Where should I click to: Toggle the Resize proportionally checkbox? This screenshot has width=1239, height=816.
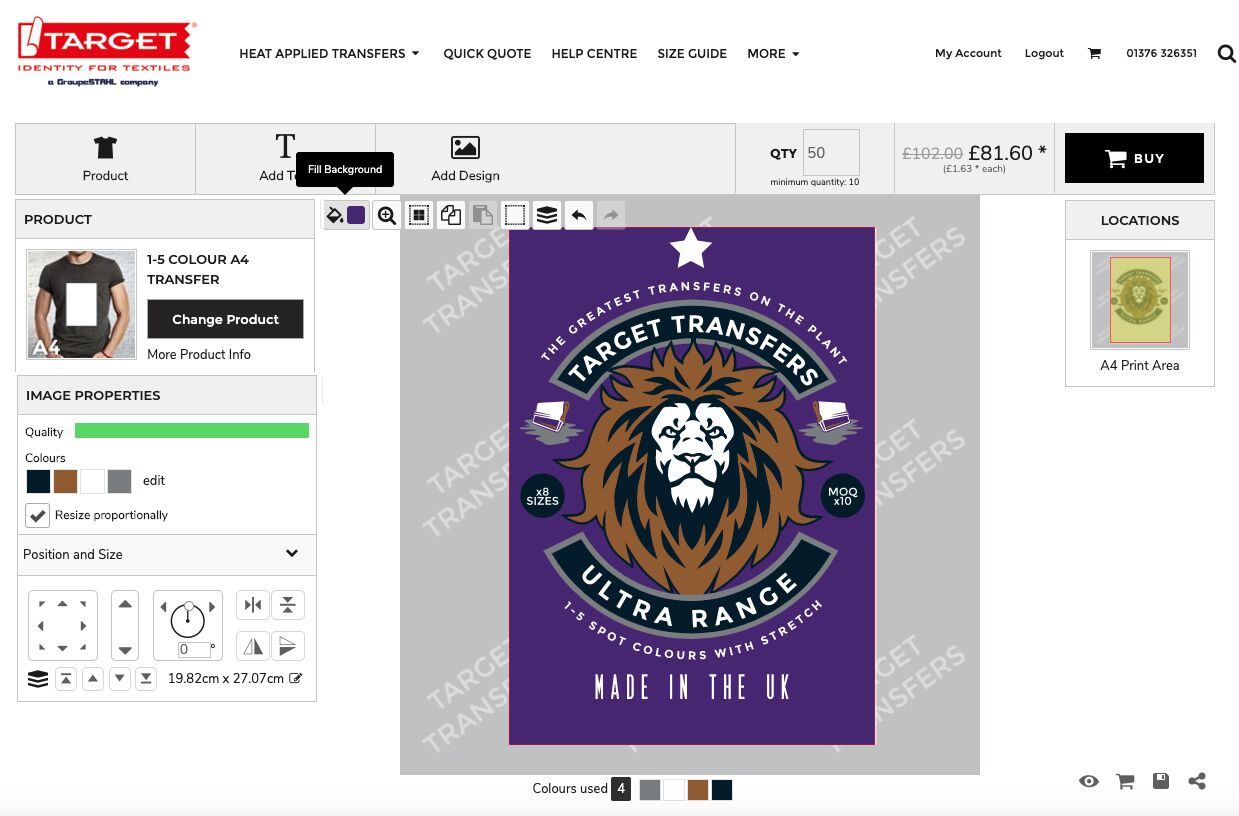pyautogui.click(x=38, y=515)
